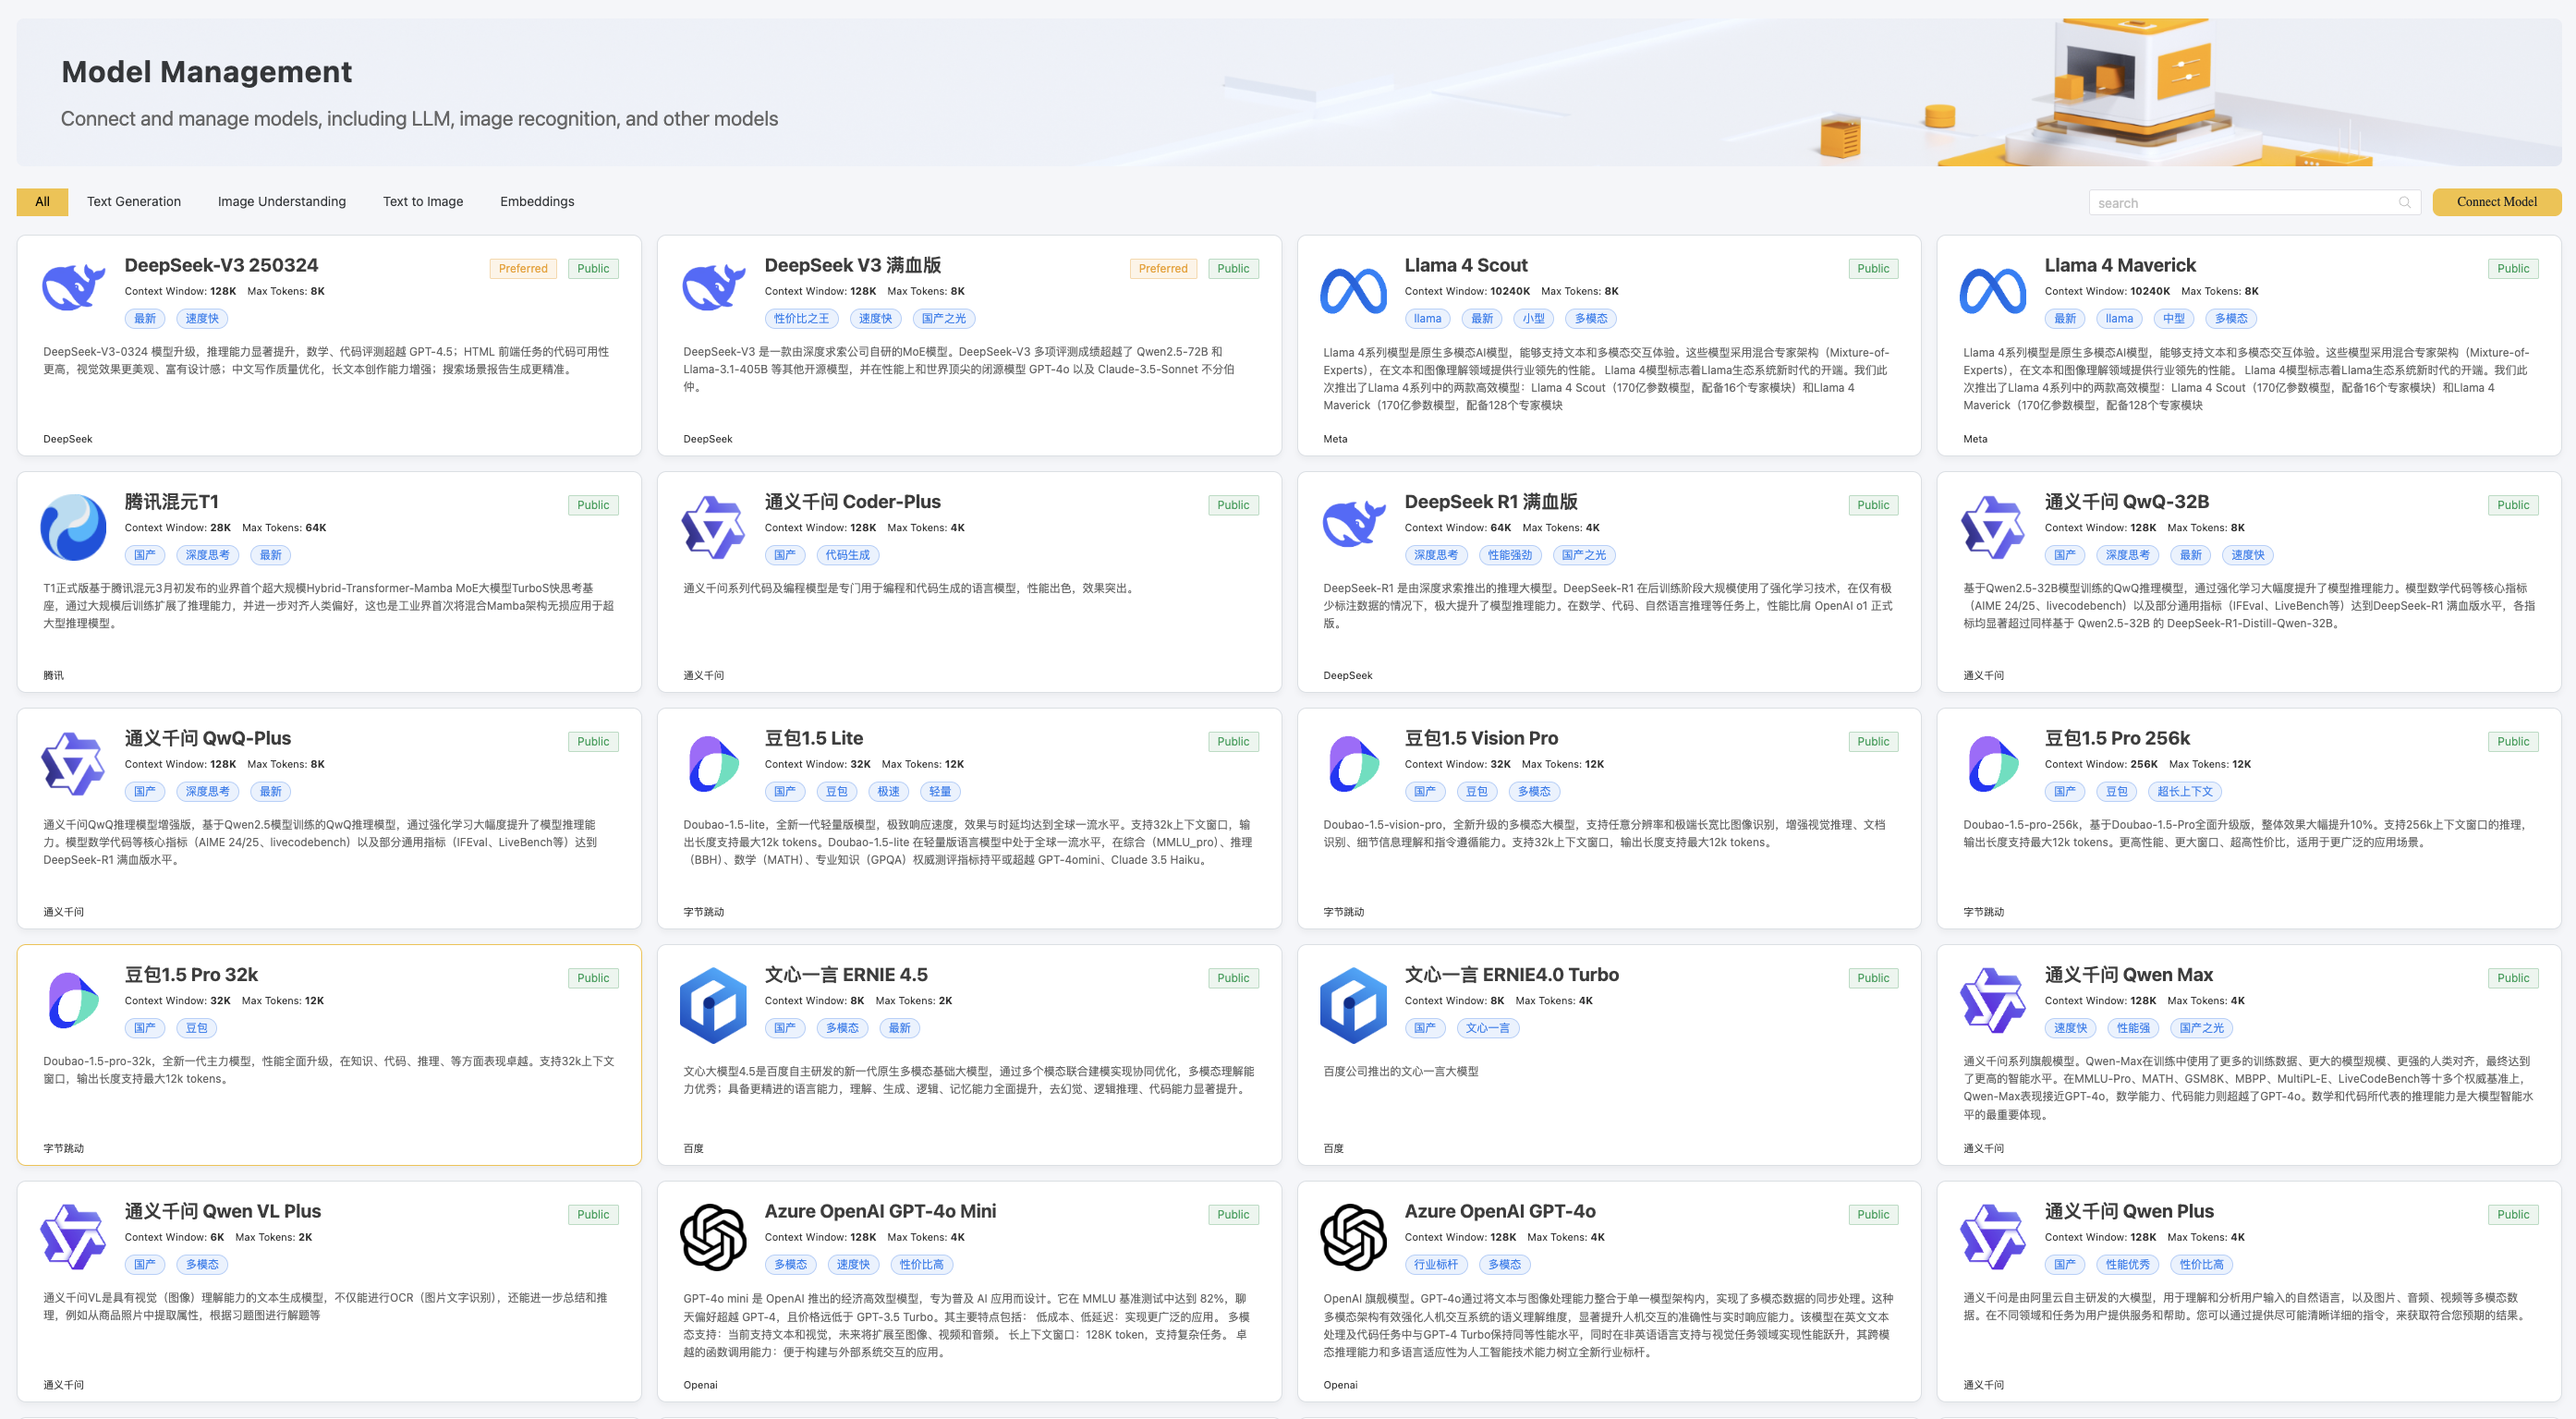This screenshot has height=1419, width=2576.
Task: Switch to the Embeddings tab
Action: (x=537, y=201)
